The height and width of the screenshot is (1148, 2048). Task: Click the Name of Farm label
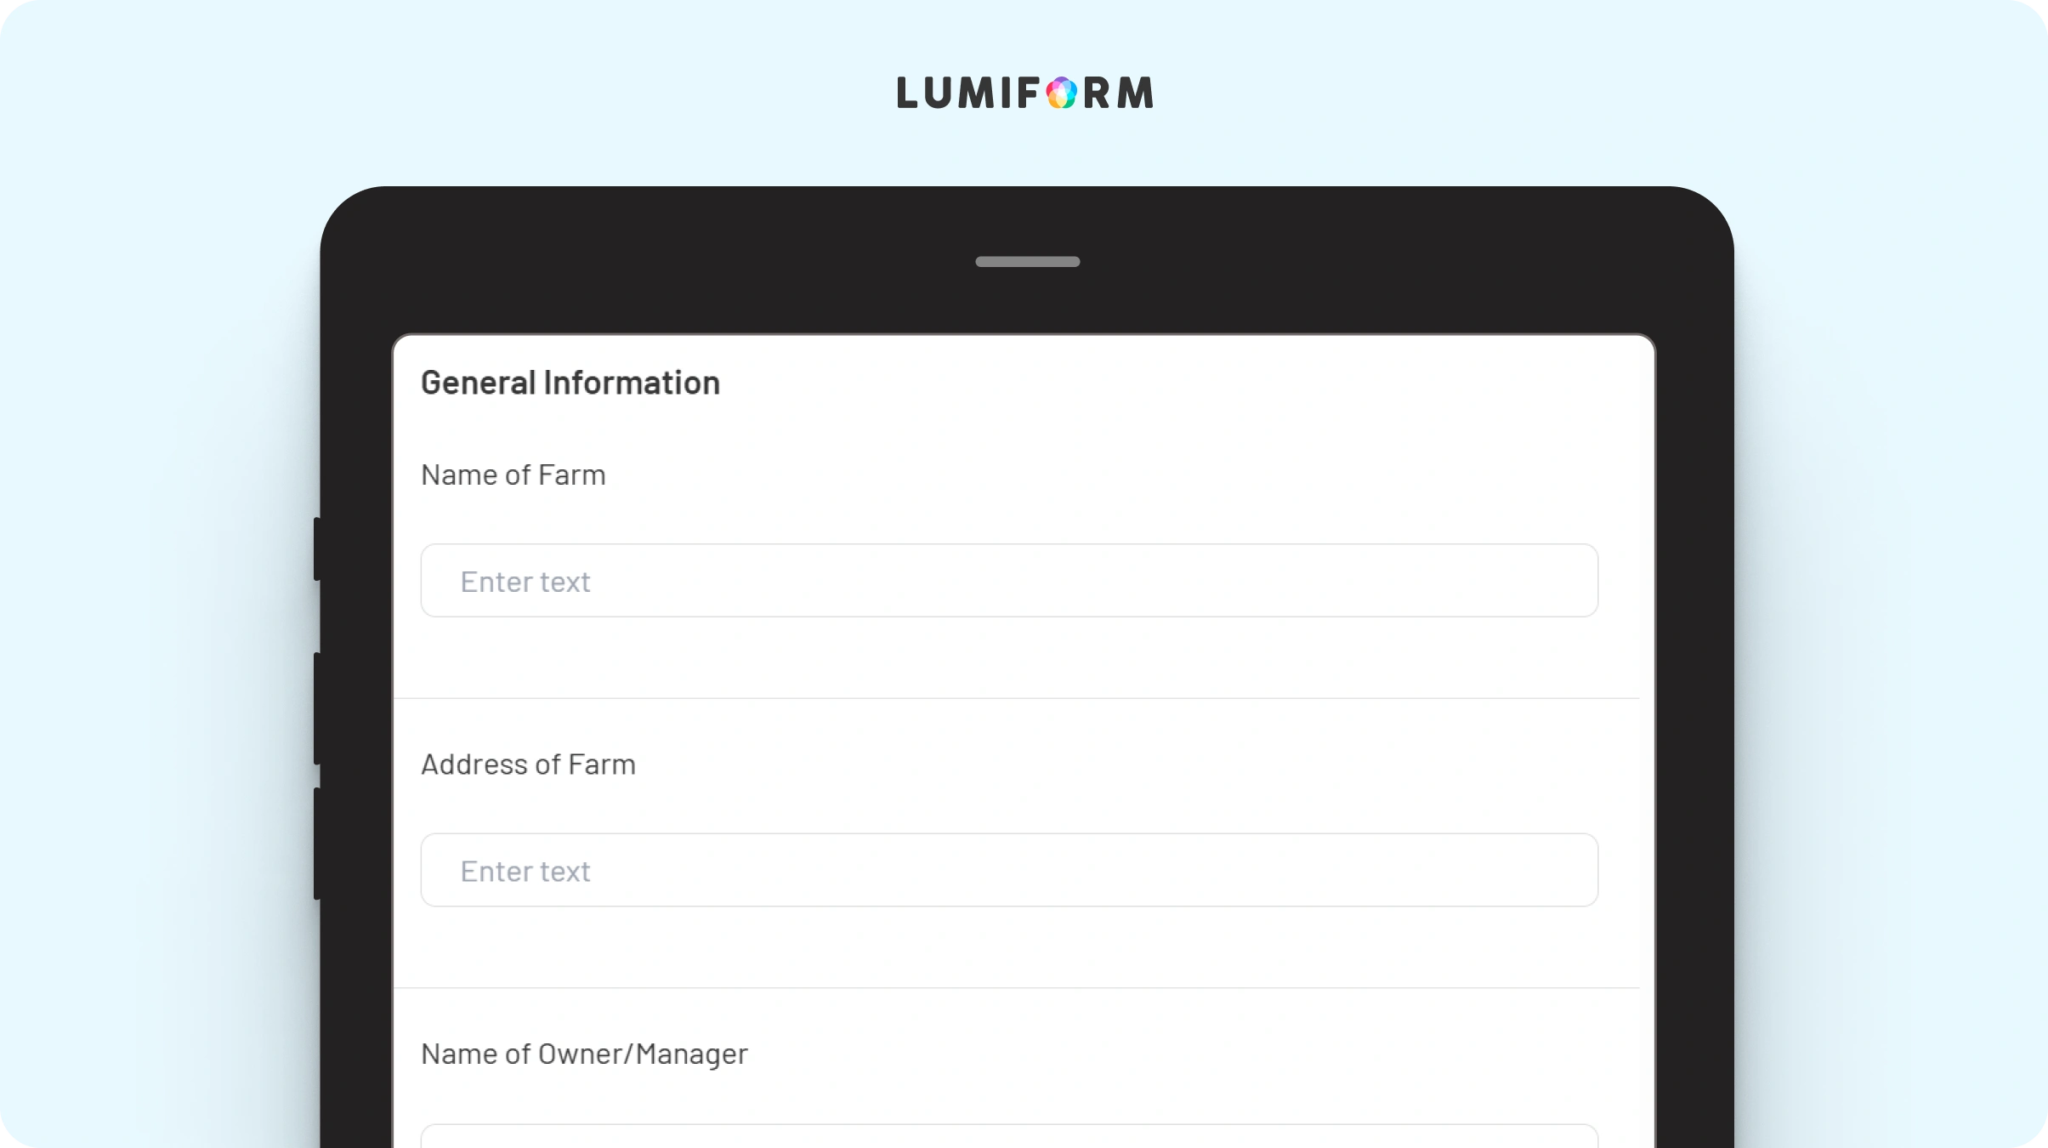click(x=513, y=475)
